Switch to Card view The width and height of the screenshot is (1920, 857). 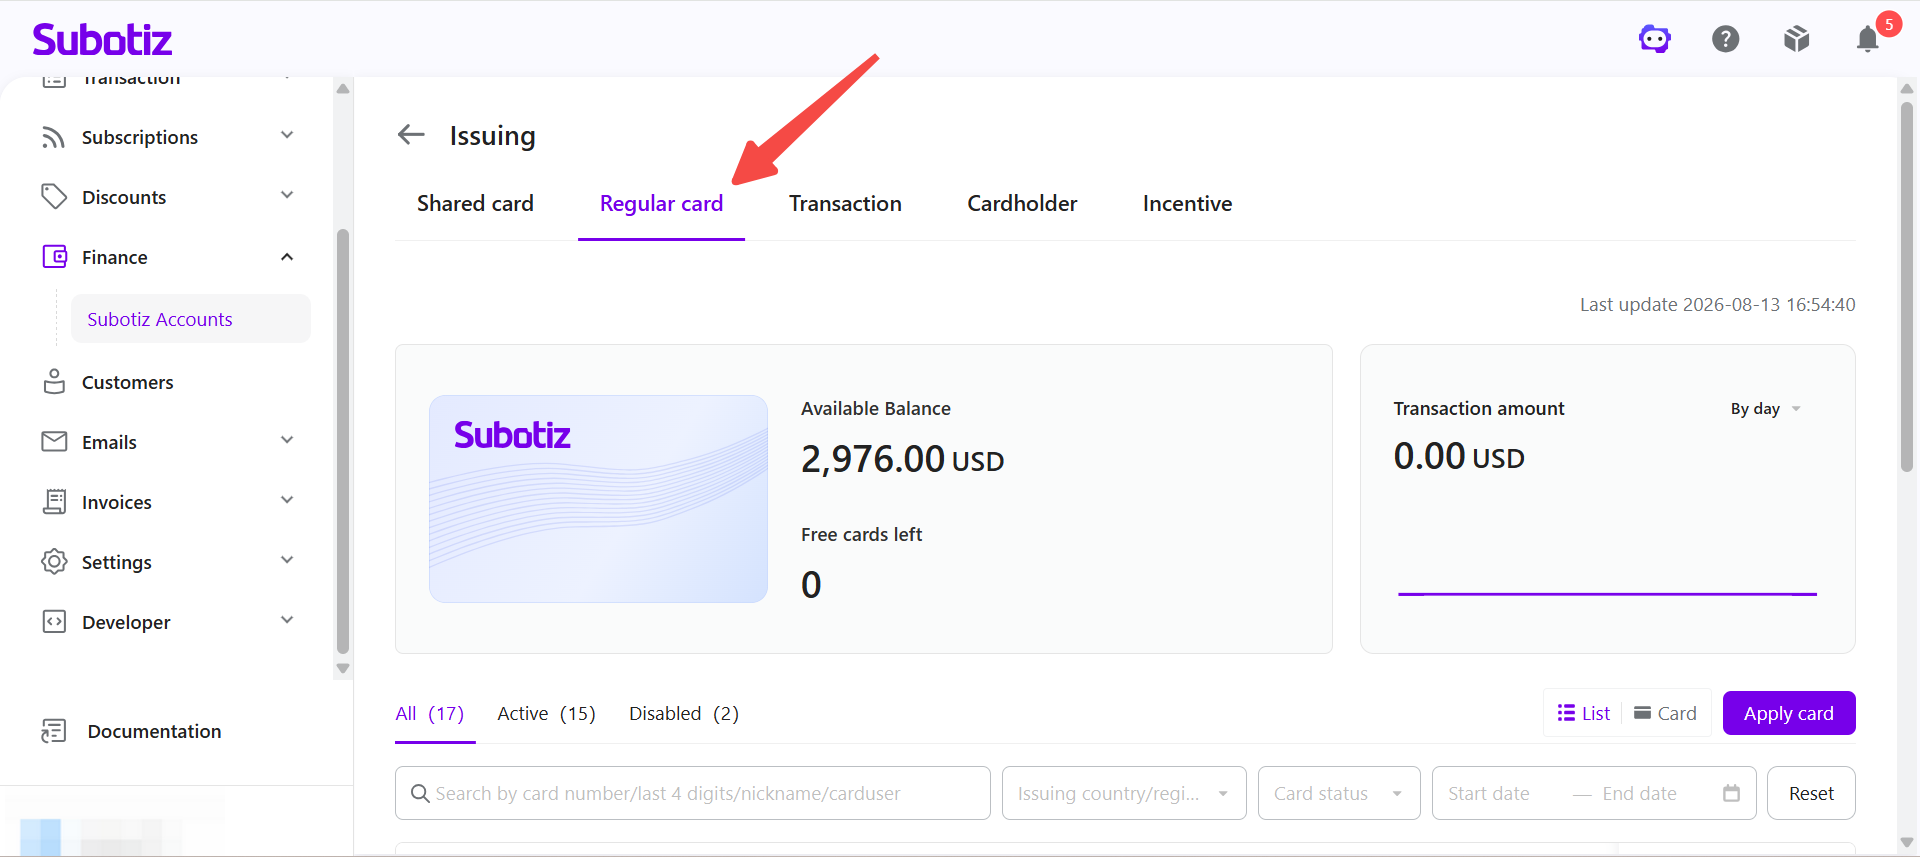(1665, 713)
